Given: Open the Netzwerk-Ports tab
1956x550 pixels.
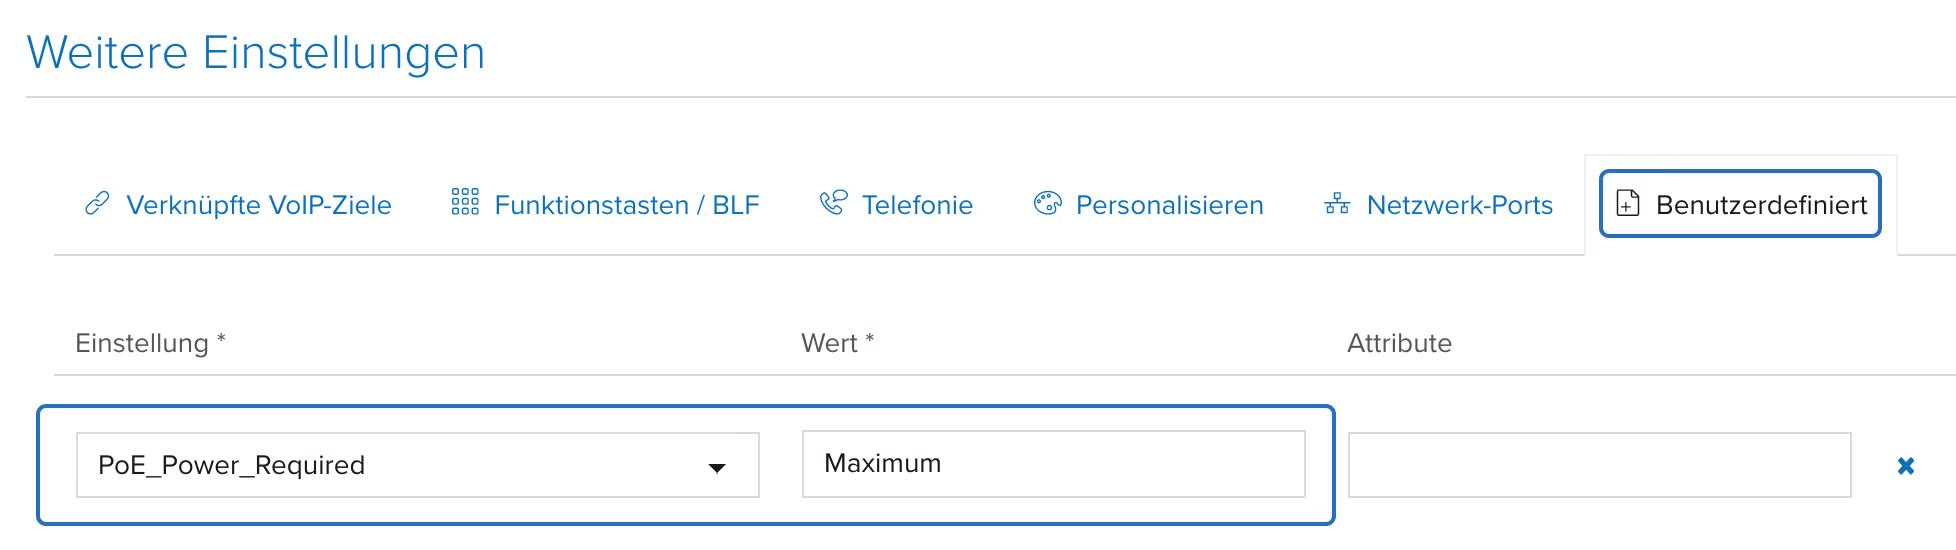Looking at the screenshot, I should [x=1459, y=205].
